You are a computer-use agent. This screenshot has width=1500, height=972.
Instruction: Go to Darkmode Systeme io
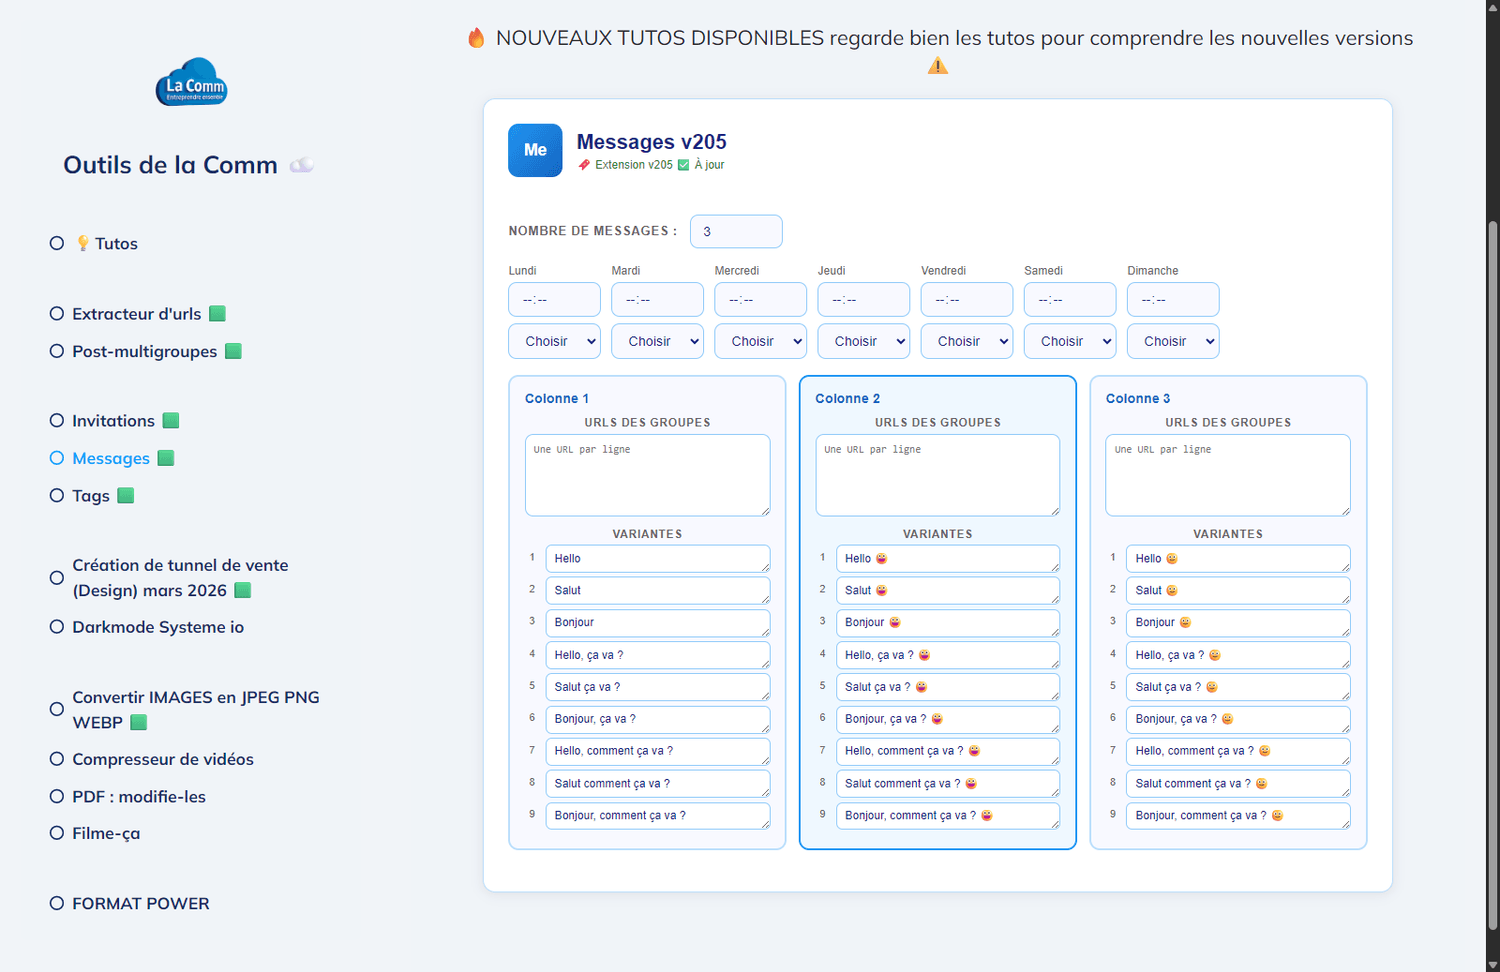point(158,627)
